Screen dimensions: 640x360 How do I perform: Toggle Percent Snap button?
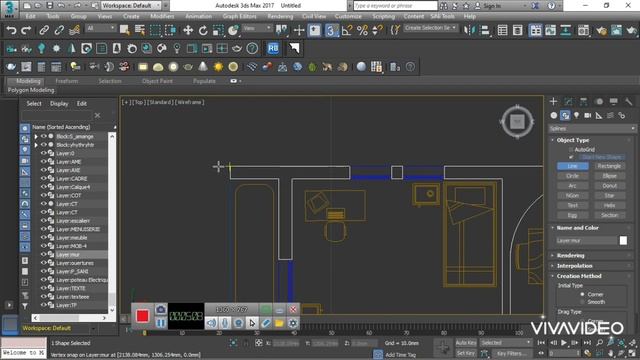point(362,30)
